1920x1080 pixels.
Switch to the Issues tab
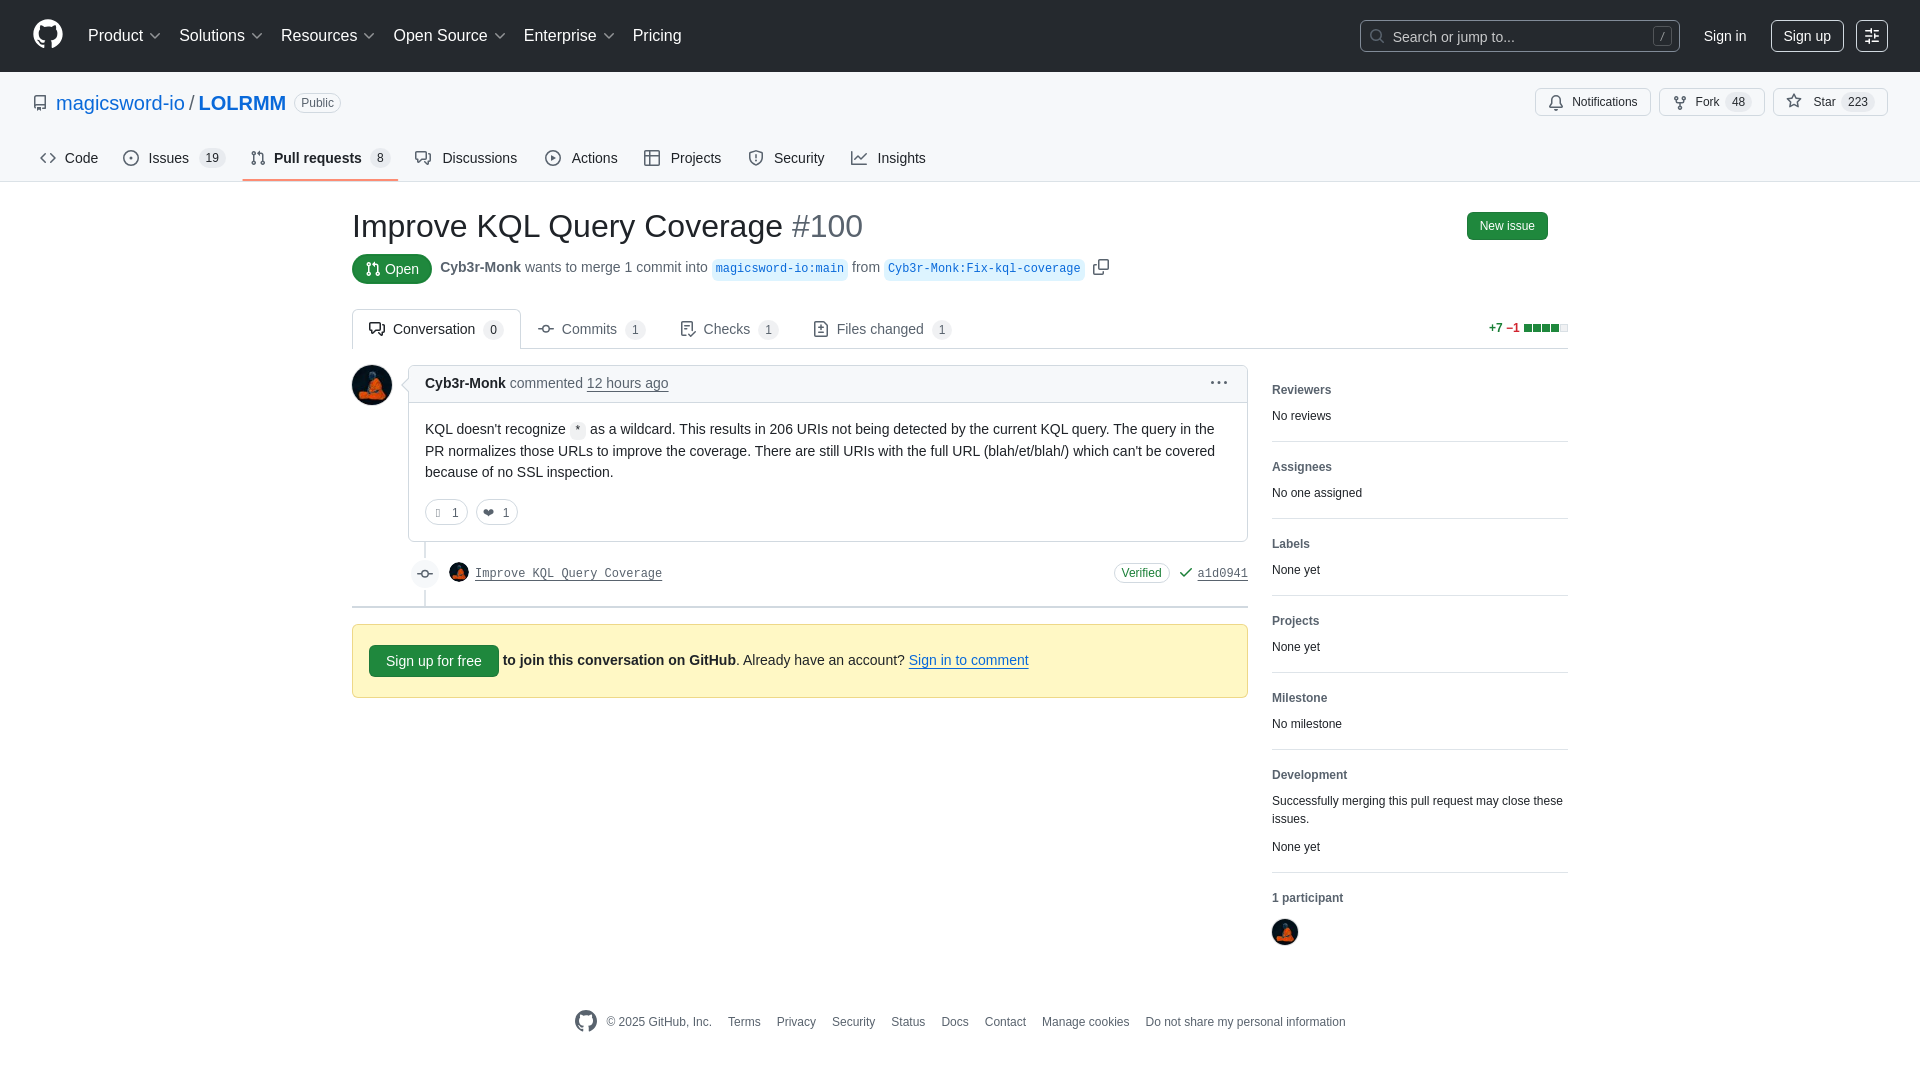pos(174,158)
